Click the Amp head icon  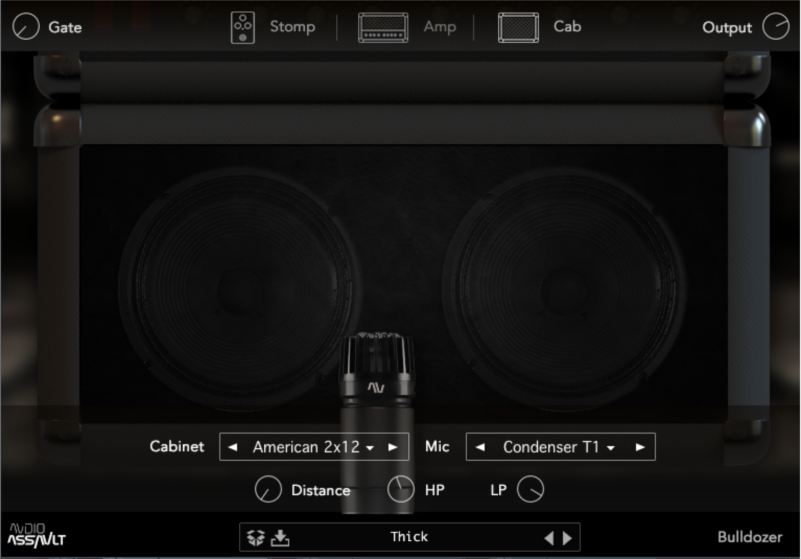point(383,28)
